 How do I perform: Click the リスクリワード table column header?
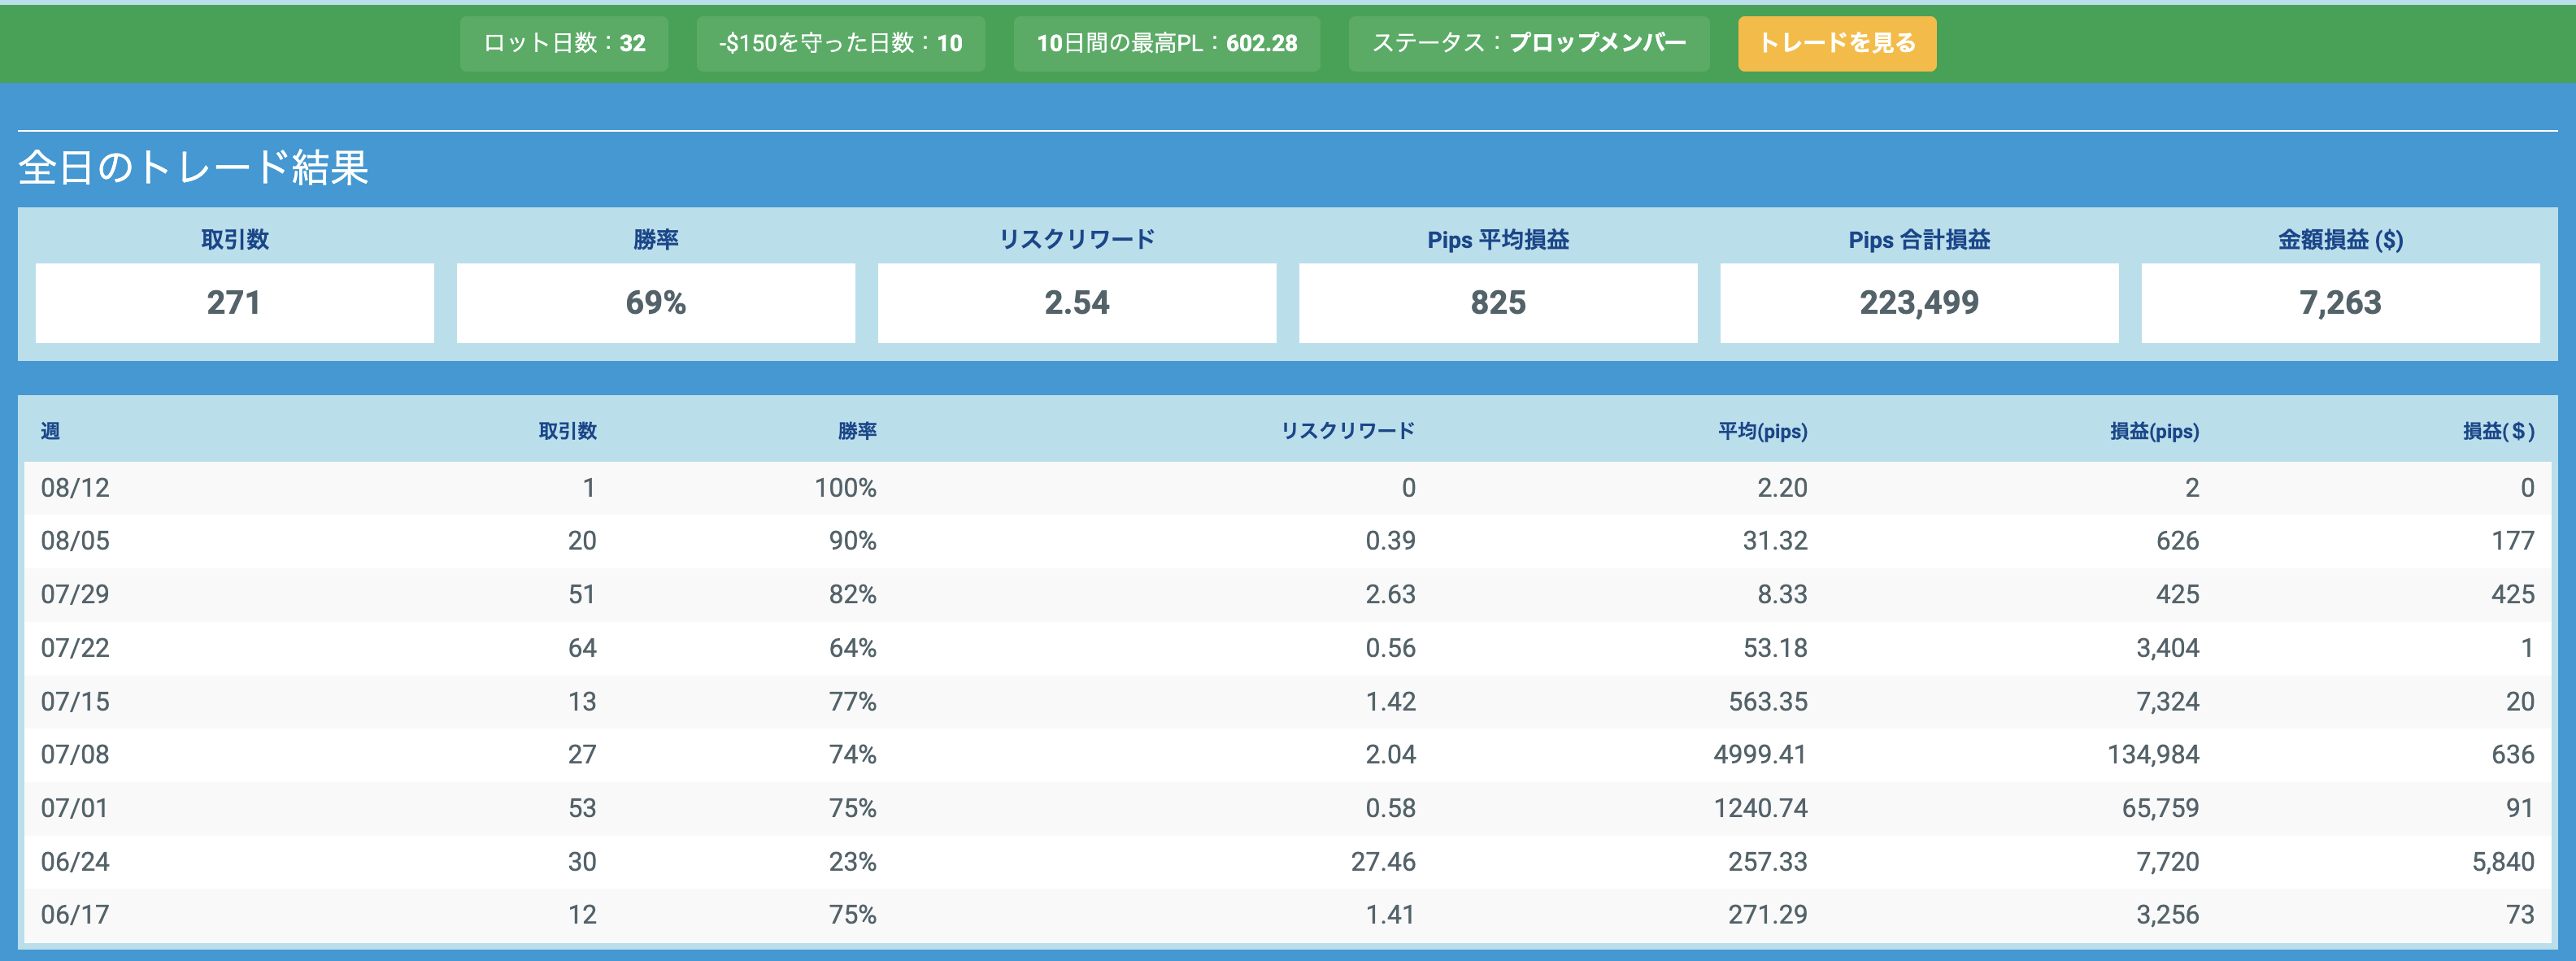click(1348, 431)
